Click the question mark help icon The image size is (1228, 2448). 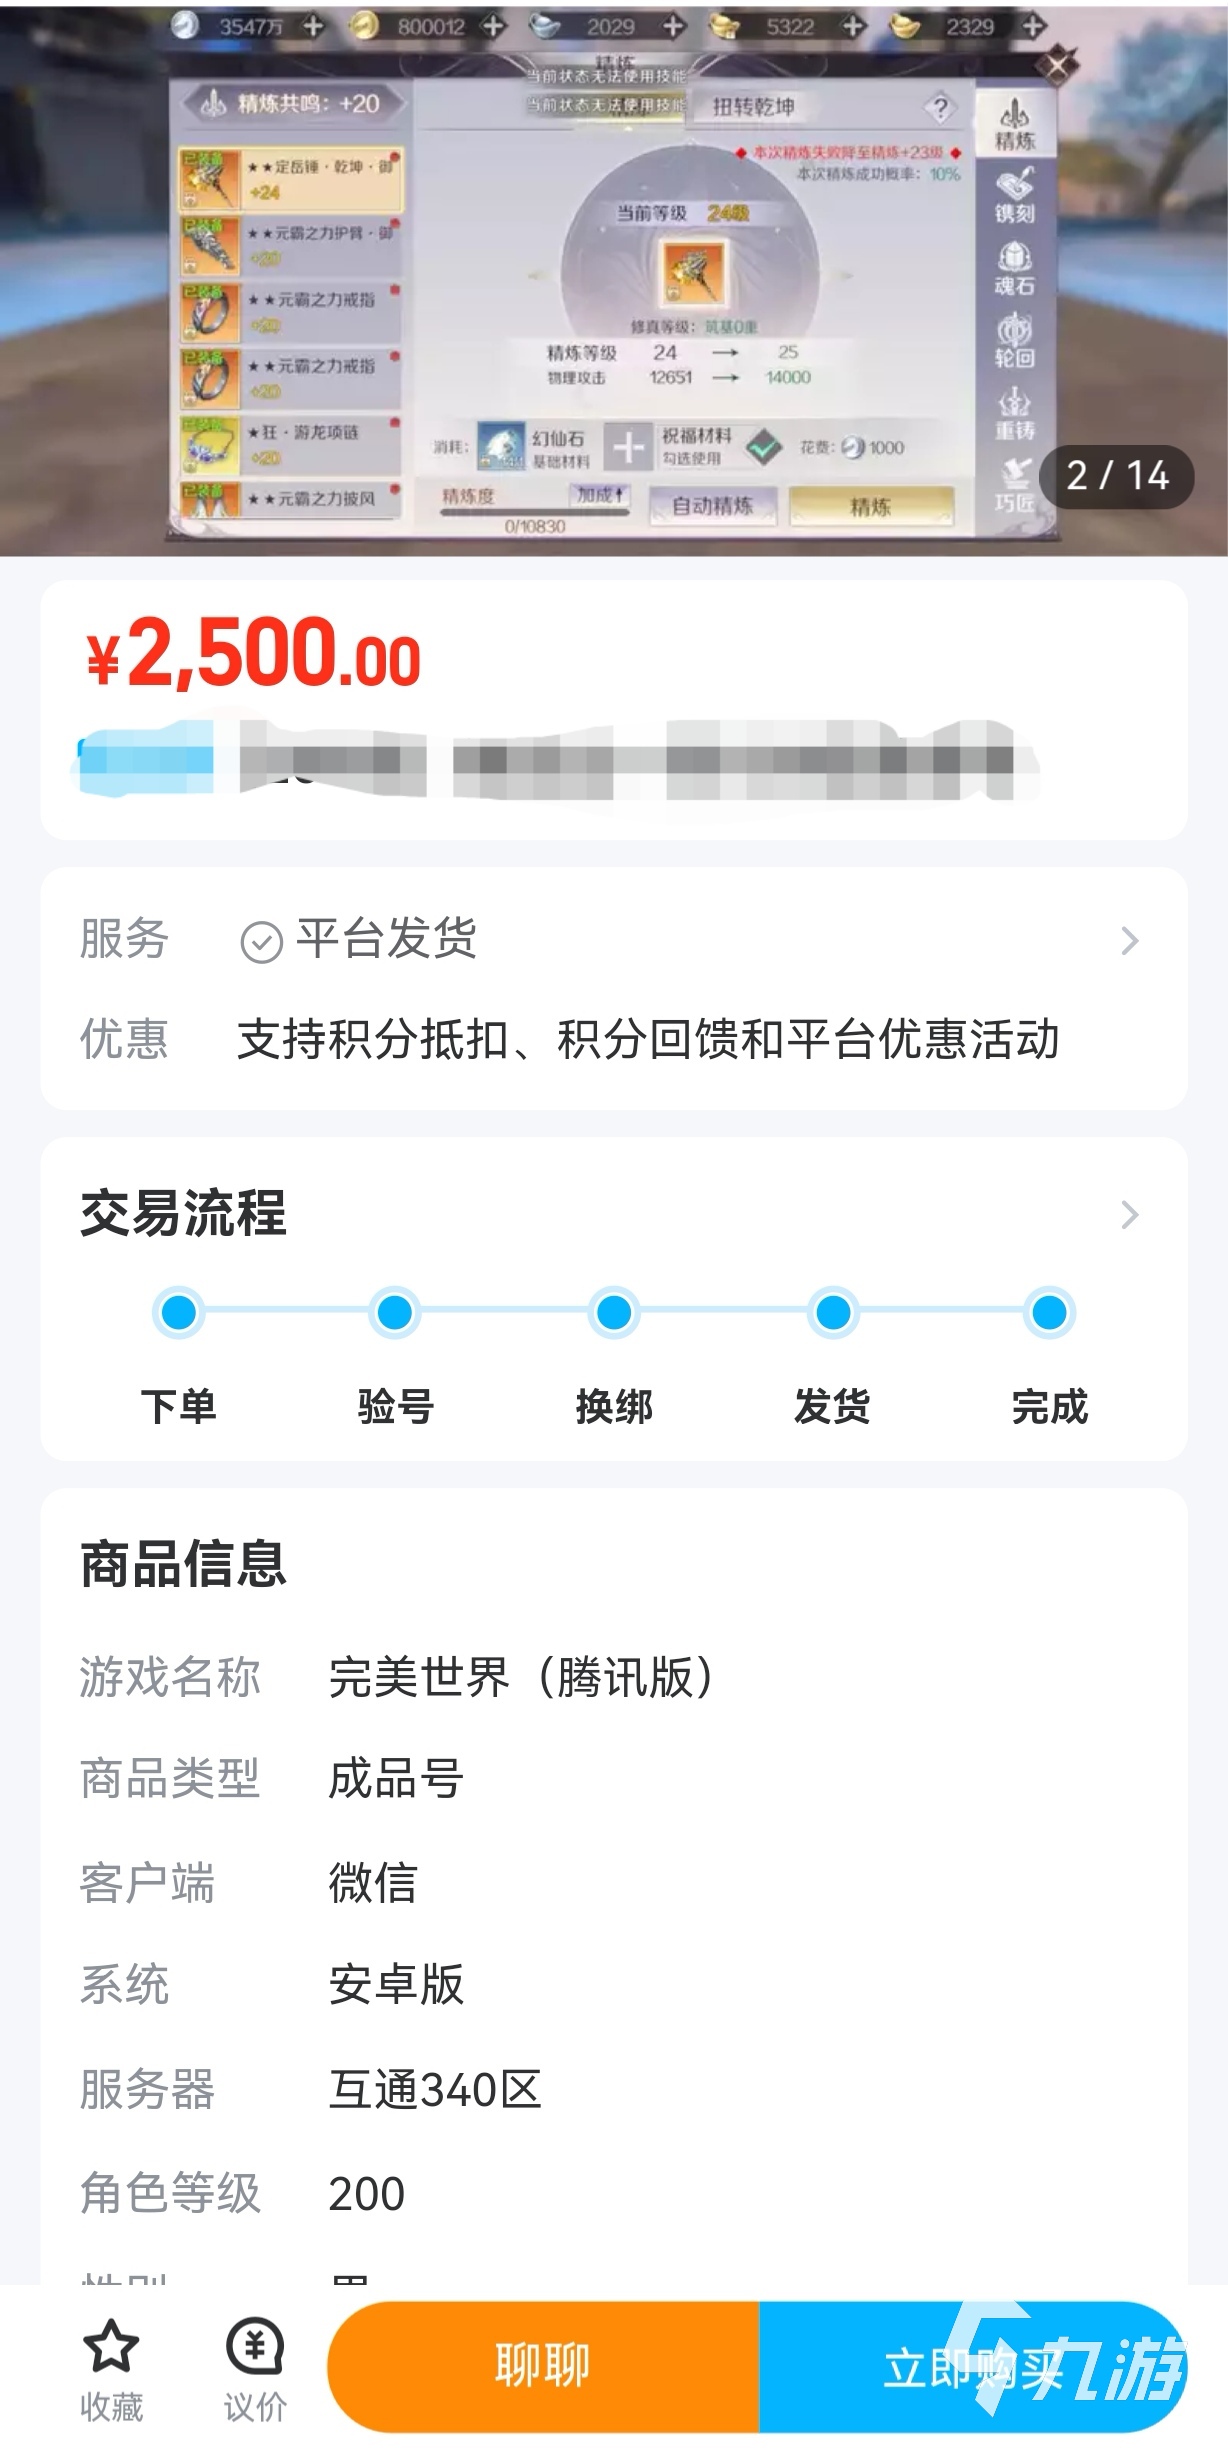(940, 107)
